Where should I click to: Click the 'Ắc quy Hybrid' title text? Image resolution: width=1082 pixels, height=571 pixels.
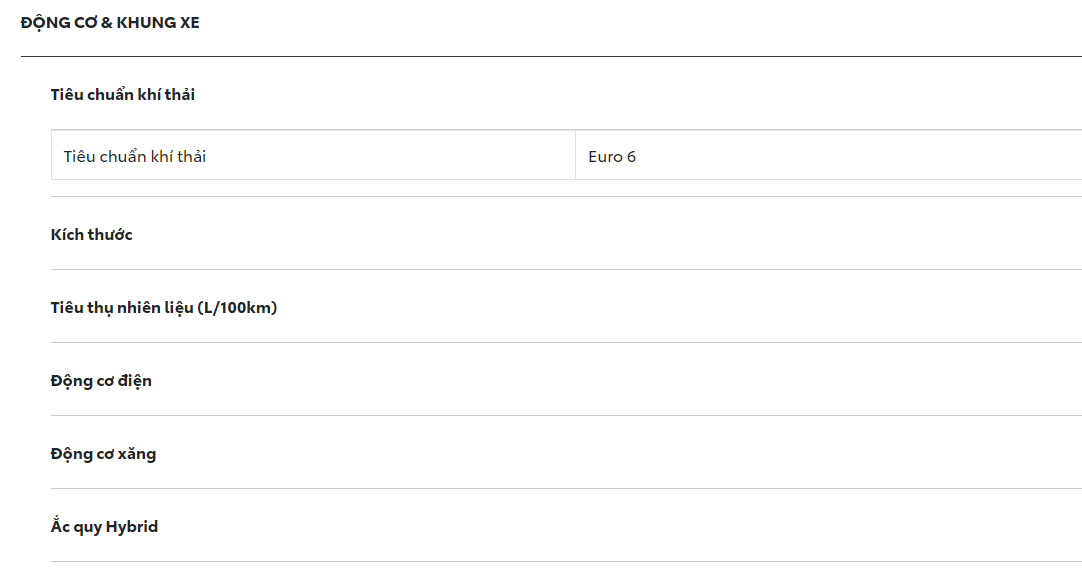pyautogui.click(x=104, y=527)
